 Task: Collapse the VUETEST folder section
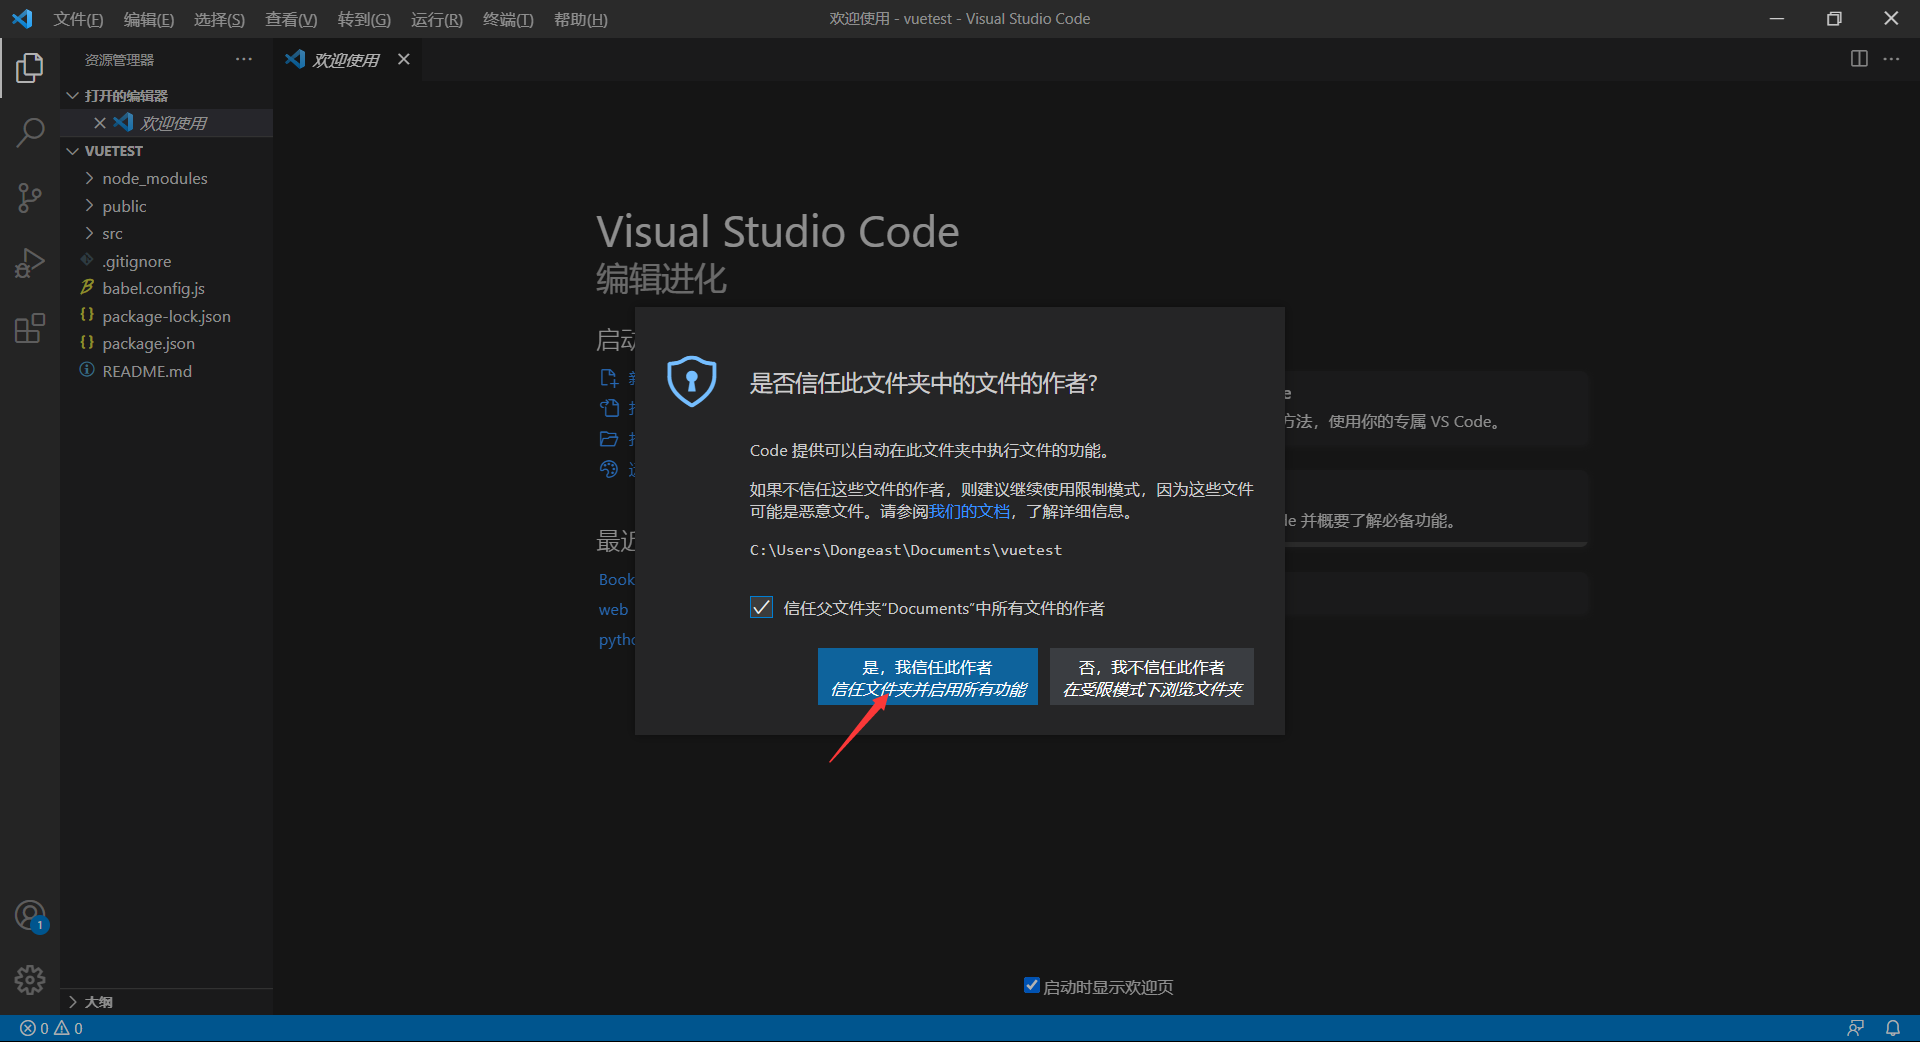click(72, 151)
